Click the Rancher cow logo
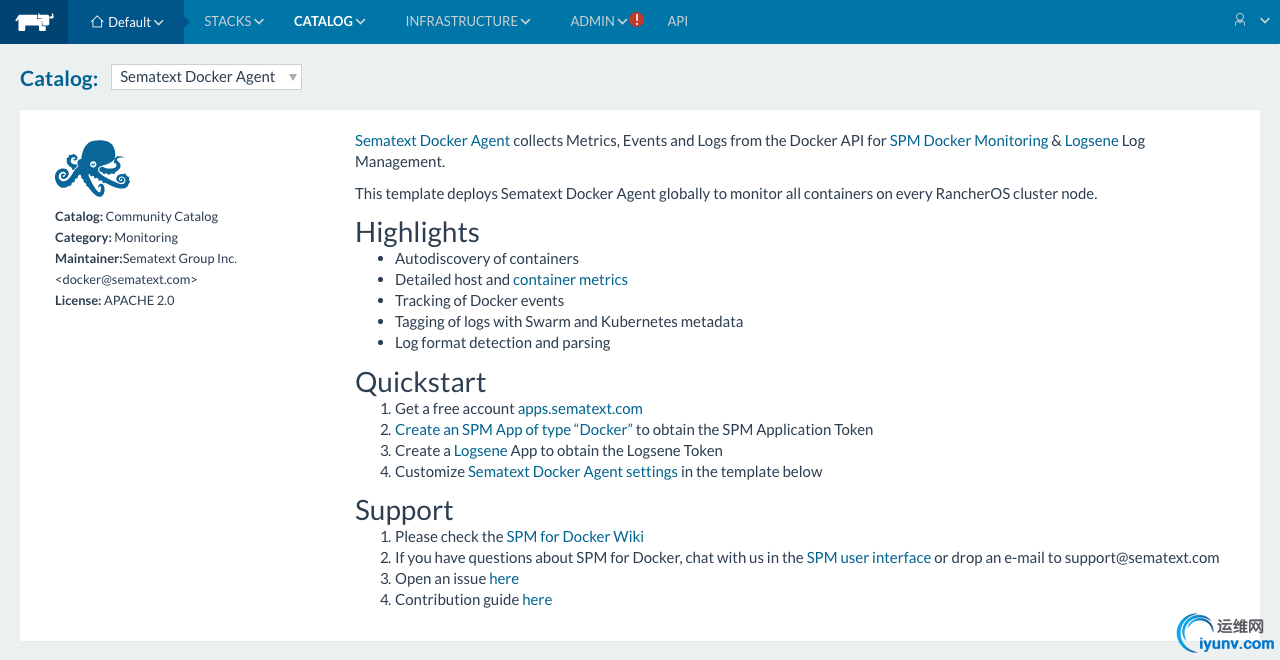Screen dimensions: 1280x660 click(34, 21)
